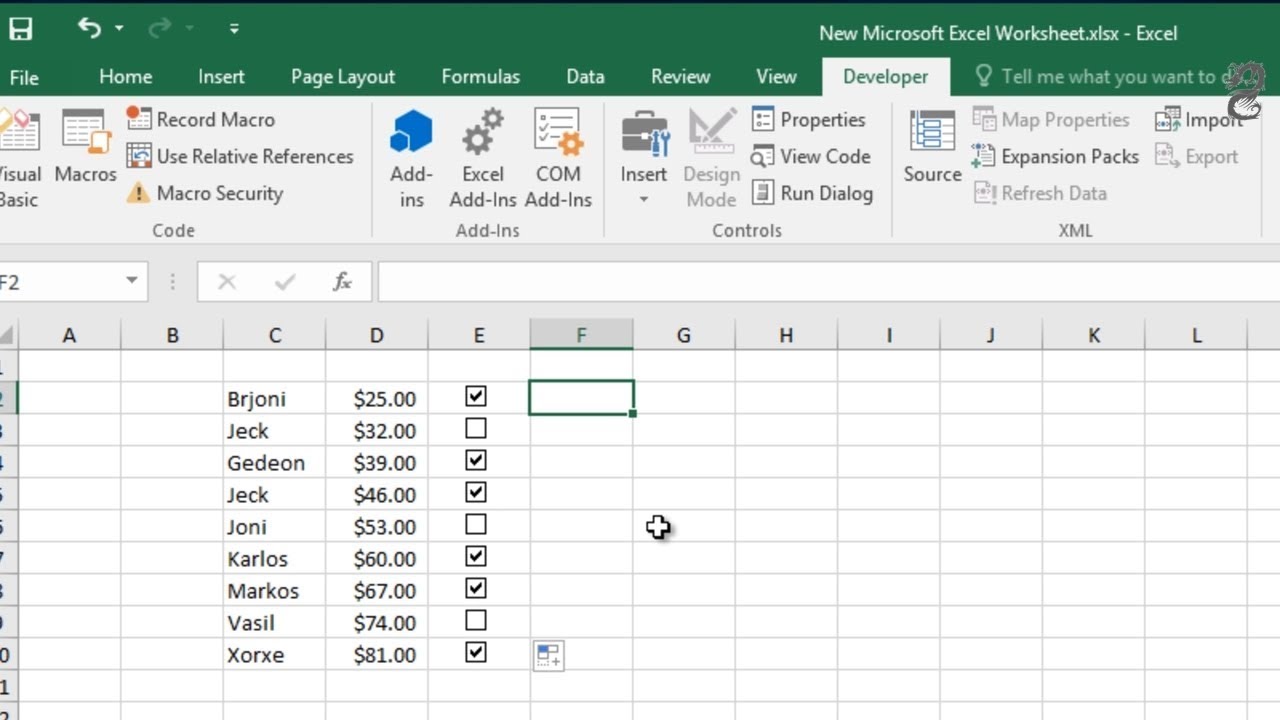This screenshot has height=720, width=1280.
Task: Switch to the Formulas tab
Action: (x=481, y=77)
